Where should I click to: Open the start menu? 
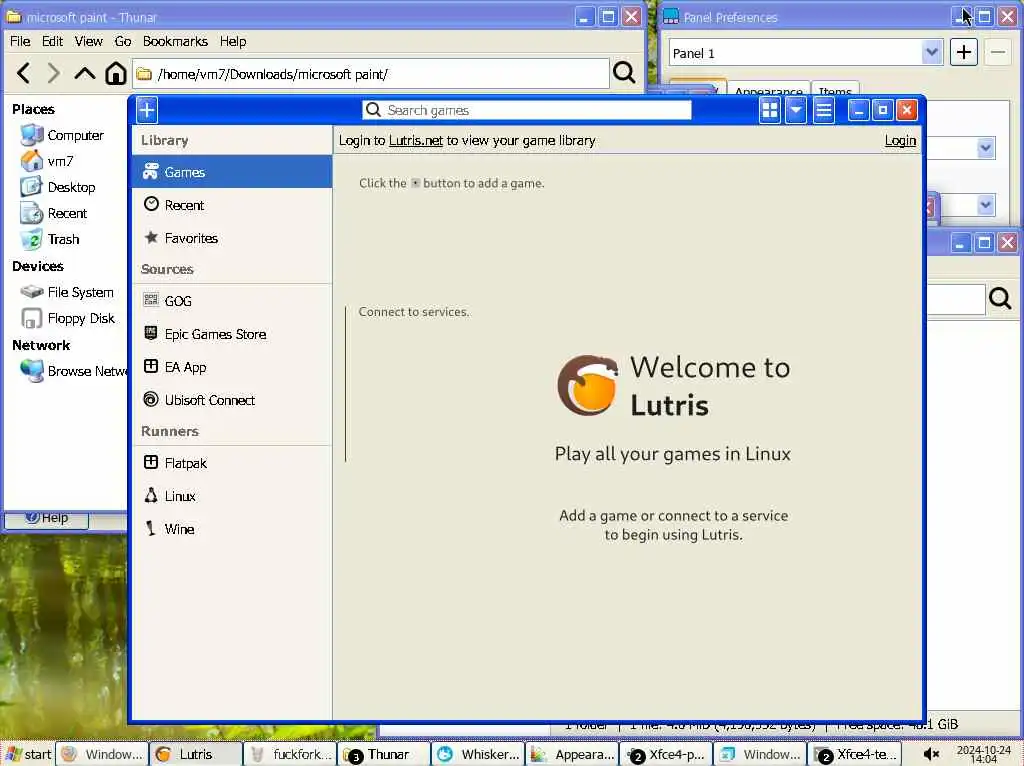(x=27, y=754)
